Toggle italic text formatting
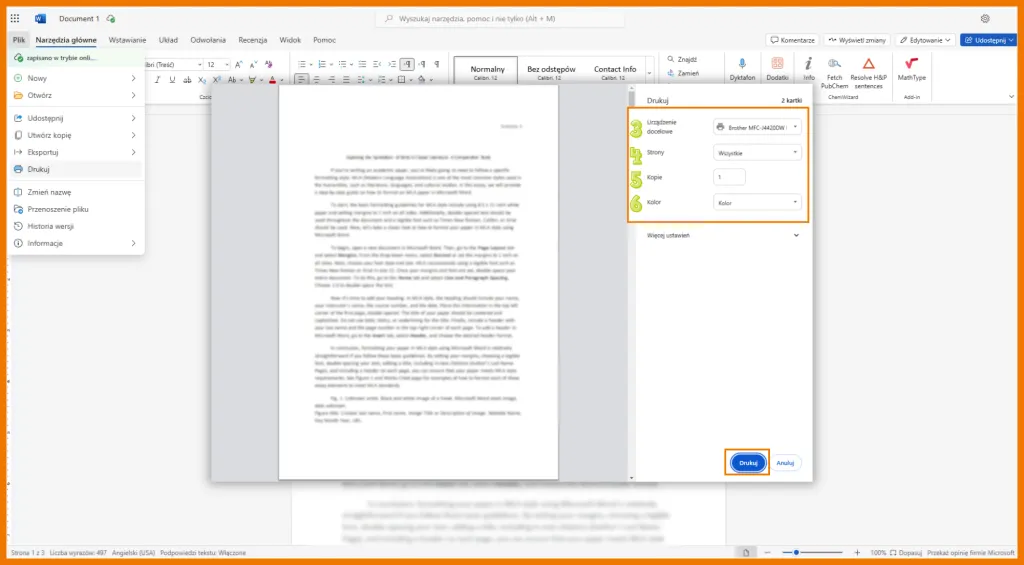 click(x=157, y=79)
